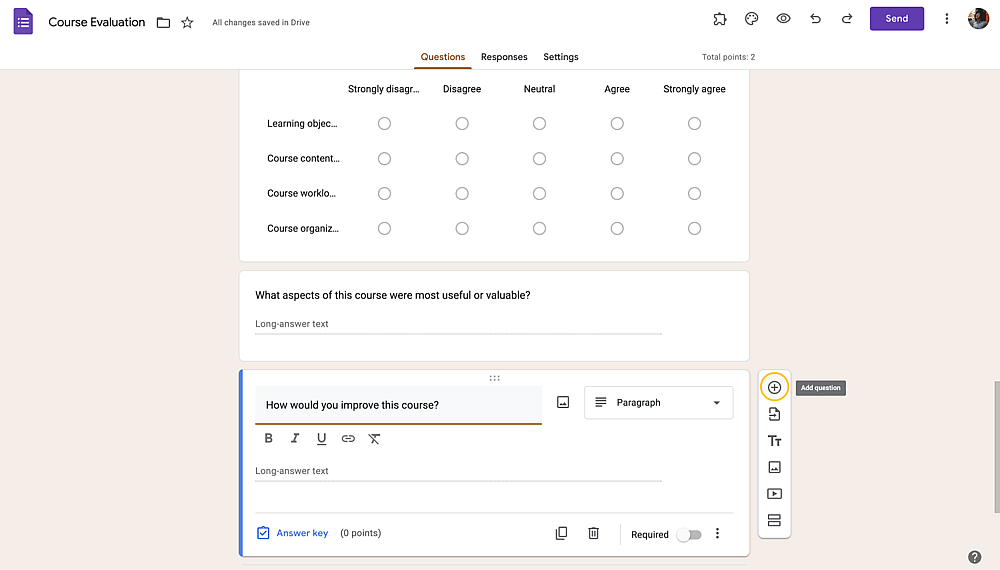Delete the improve-course question
1000x570 pixels.
tap(593, 534)
